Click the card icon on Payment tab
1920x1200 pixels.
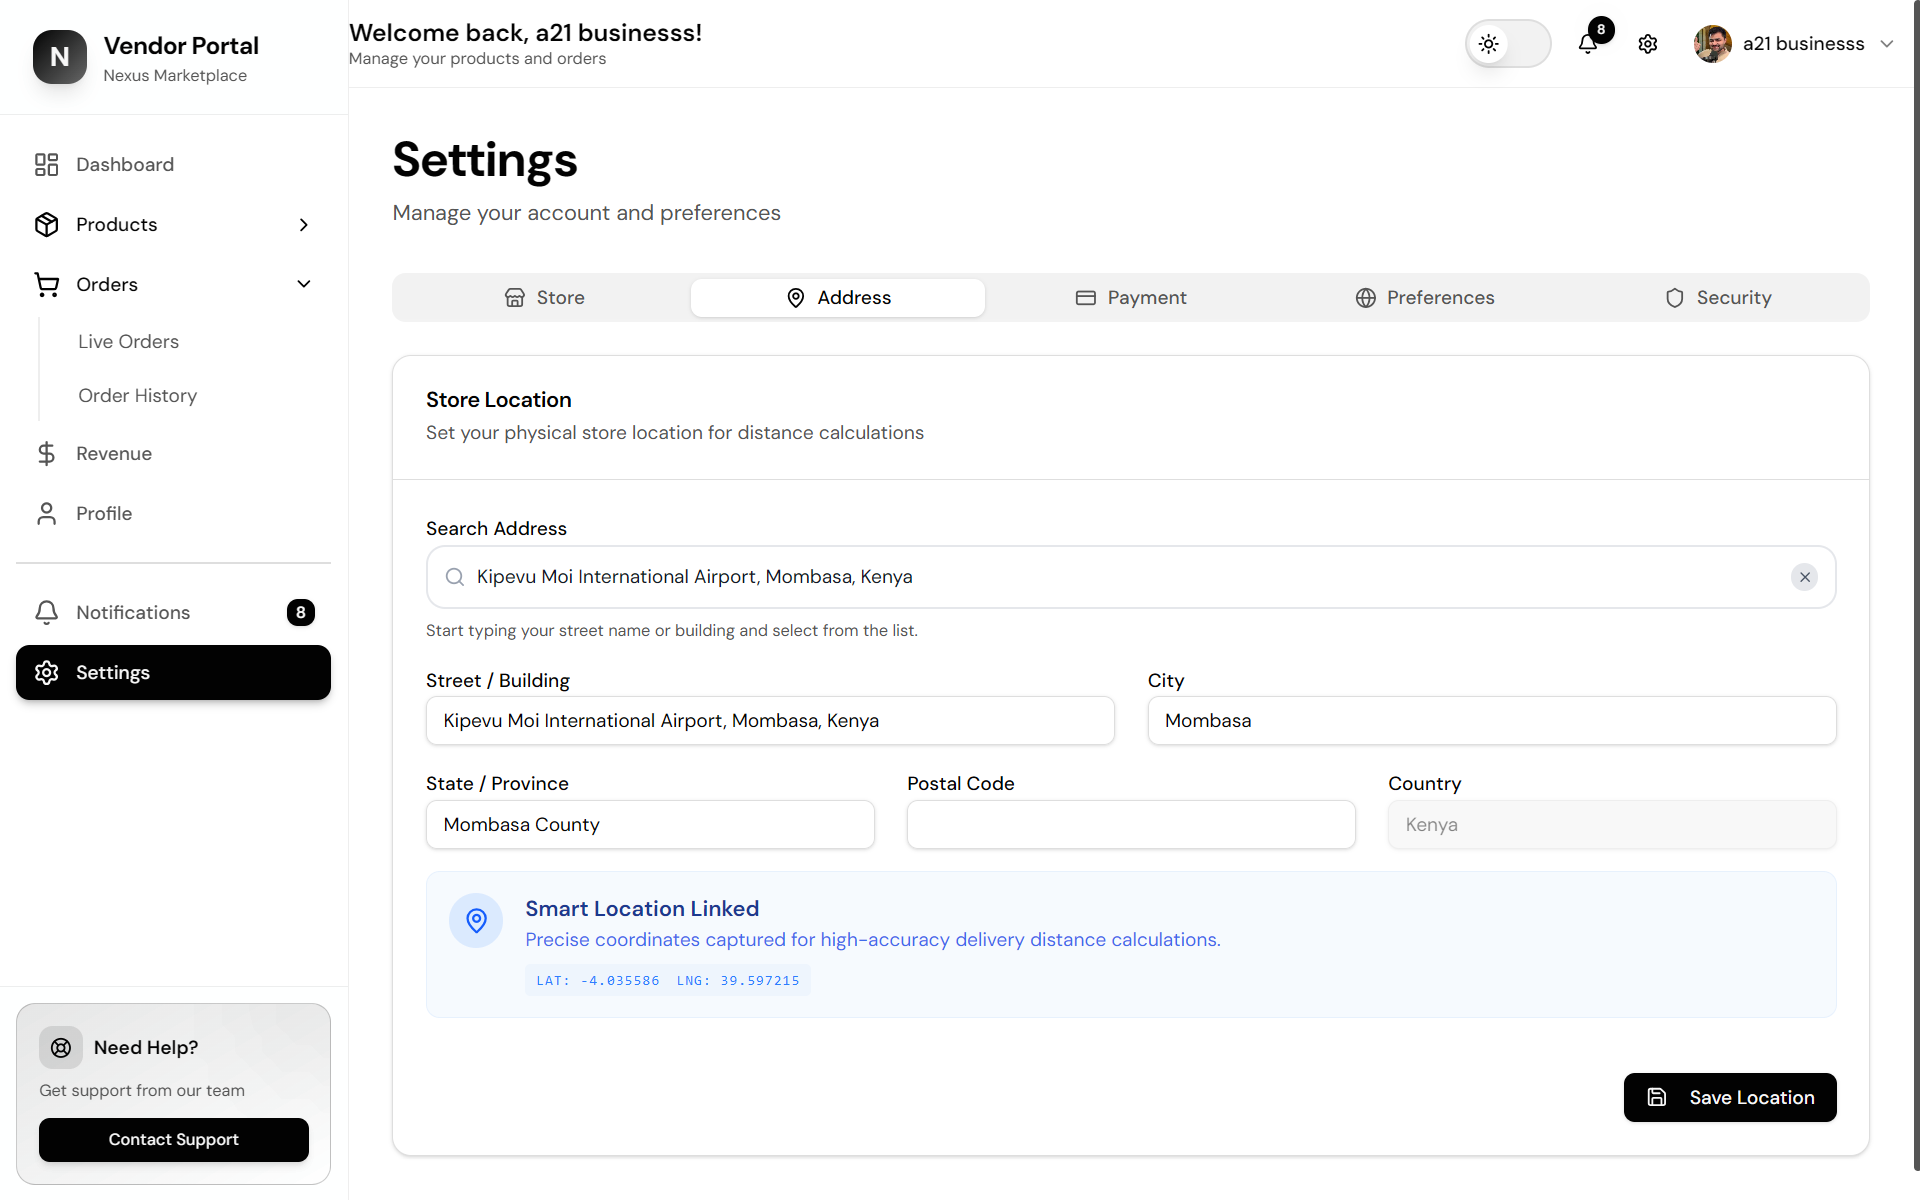(x=1086, y=298)
